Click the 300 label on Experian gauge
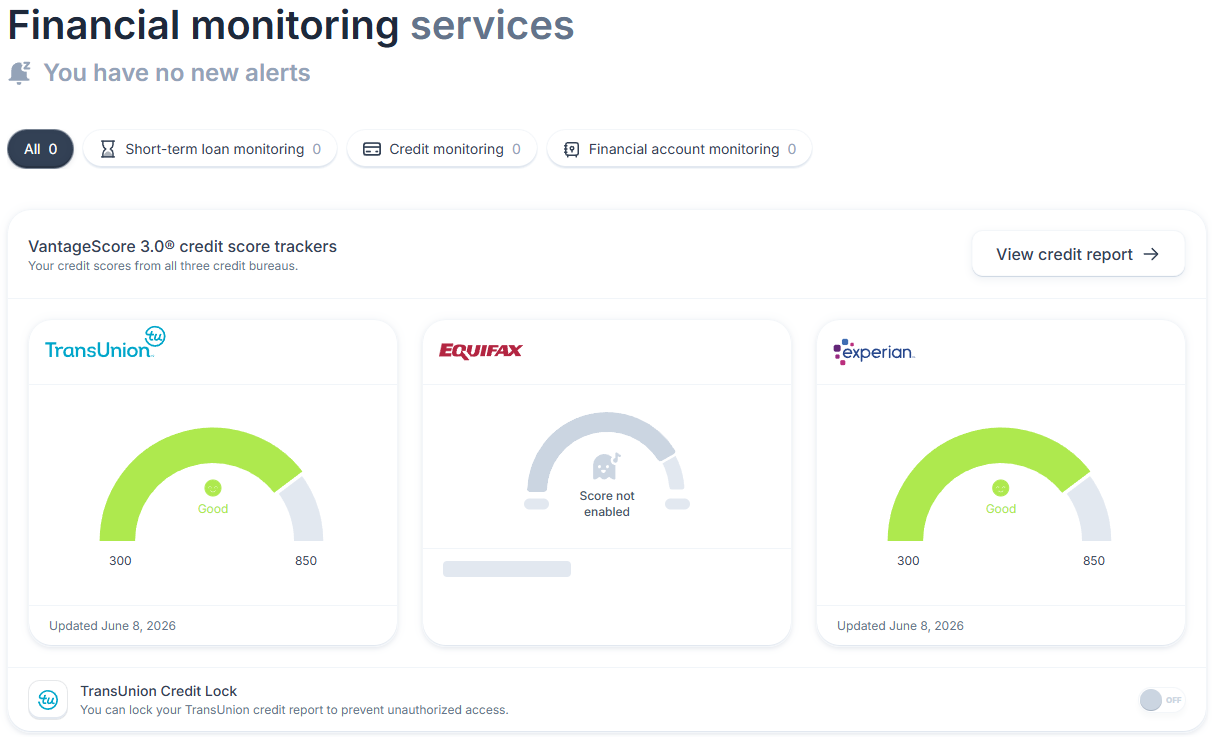Screen dimensions: 1212x737 point(908,561)
